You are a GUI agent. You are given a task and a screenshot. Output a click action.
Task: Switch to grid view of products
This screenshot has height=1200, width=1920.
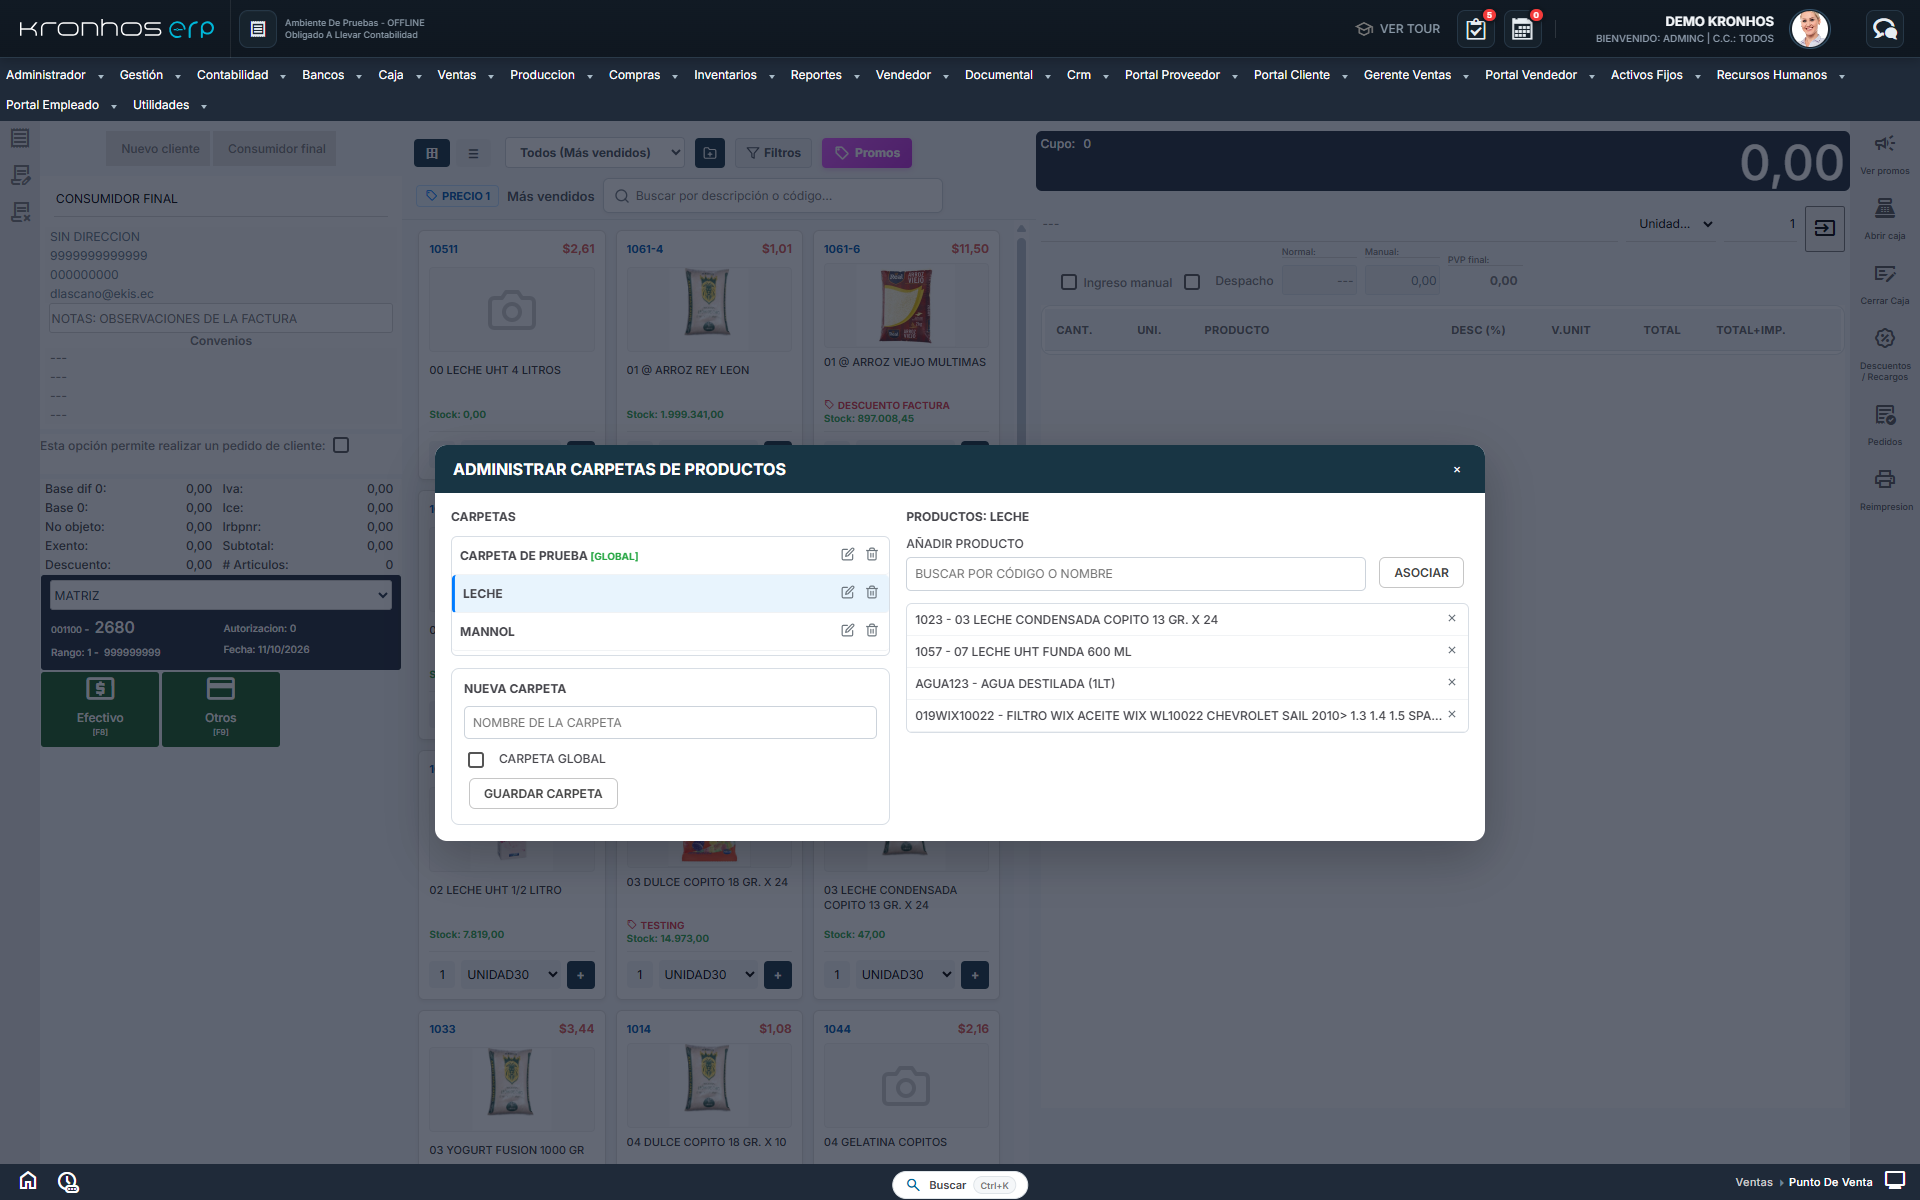(432, 153)
